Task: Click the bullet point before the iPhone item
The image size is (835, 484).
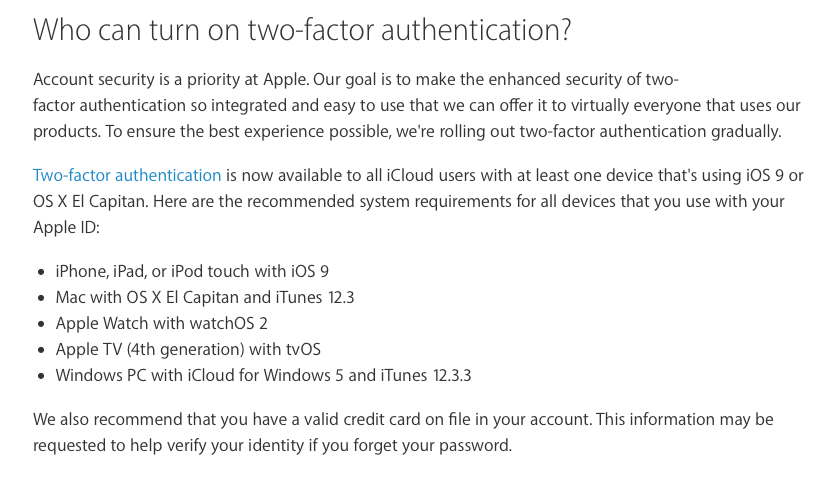Action: [x=41, y=272]
